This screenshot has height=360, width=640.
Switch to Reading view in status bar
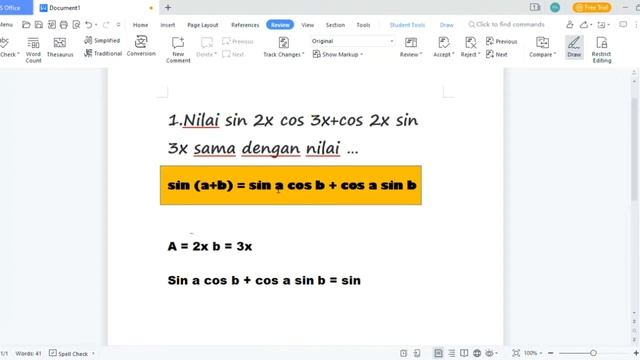pyautogui.click(x=464, y=353)
